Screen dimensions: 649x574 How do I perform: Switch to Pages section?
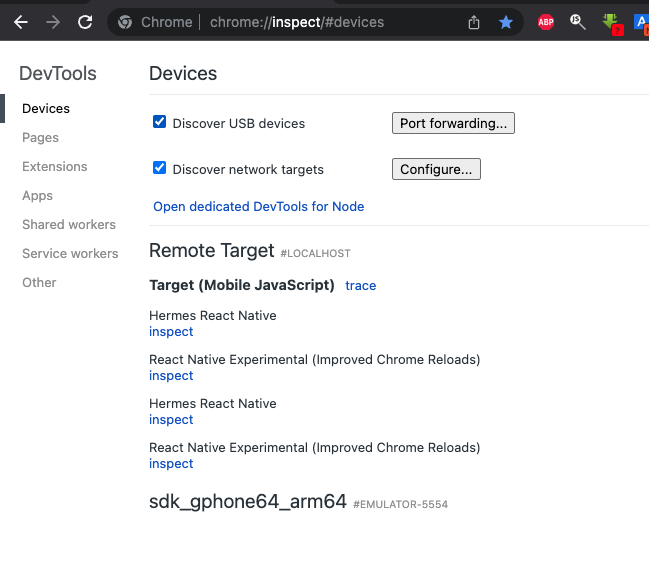tap(41, 137)
